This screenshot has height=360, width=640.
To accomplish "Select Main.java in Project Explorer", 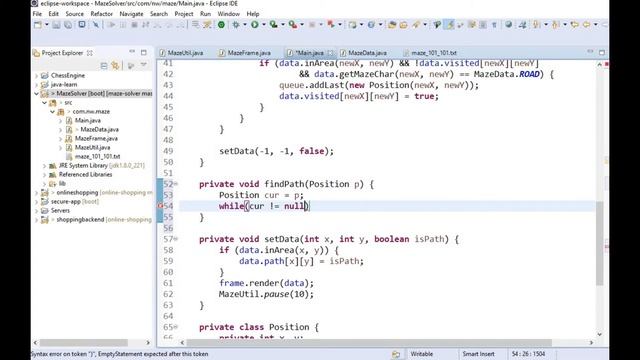I will pos(87,120).
